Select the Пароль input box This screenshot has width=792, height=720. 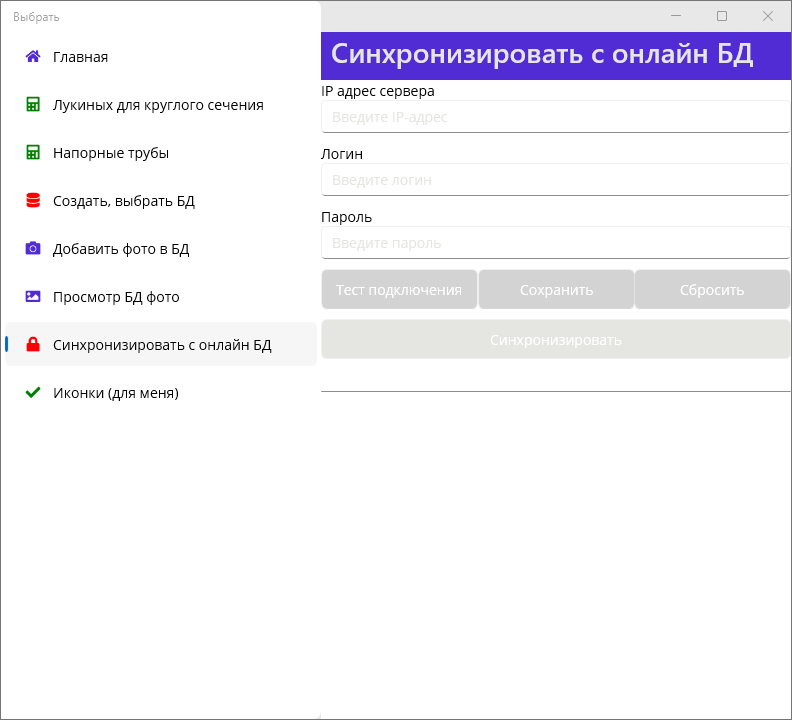click(x=555, y=243)
